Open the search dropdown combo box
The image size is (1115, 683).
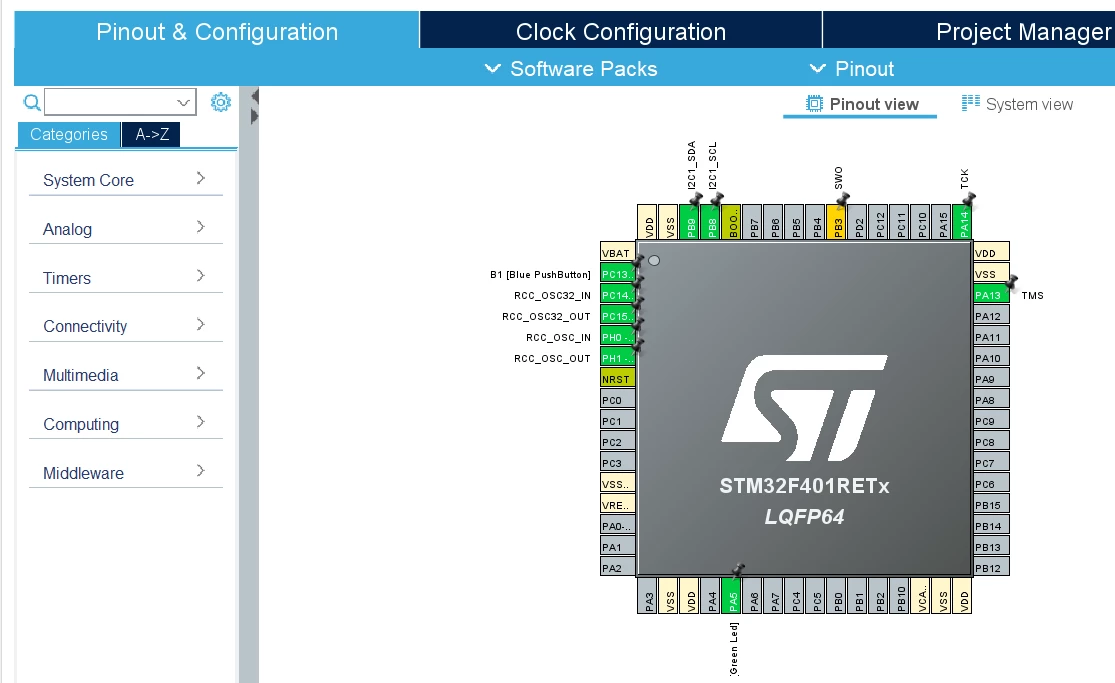(120, 102)
